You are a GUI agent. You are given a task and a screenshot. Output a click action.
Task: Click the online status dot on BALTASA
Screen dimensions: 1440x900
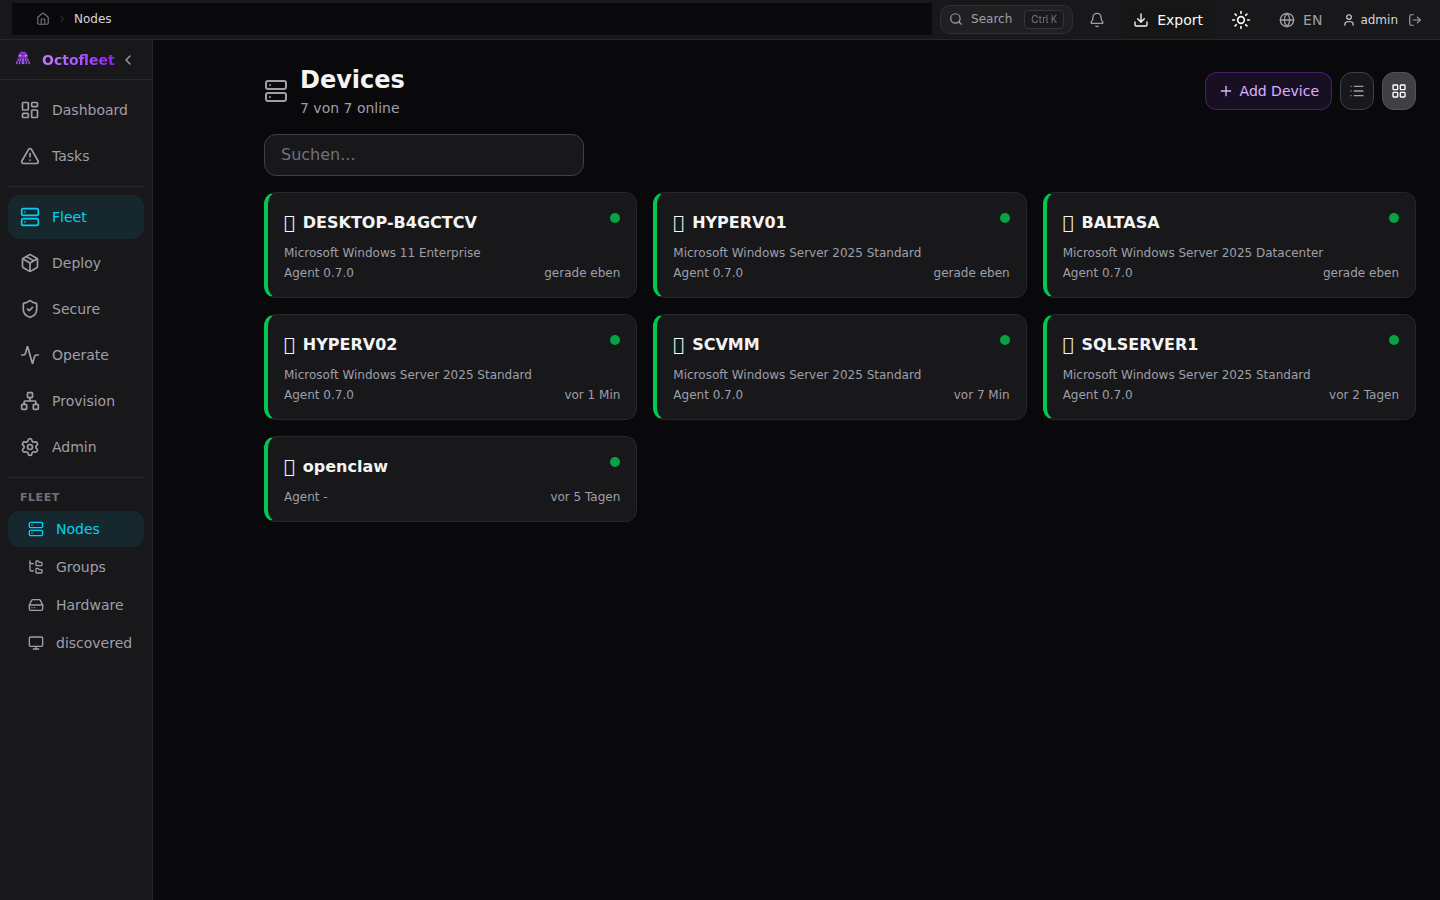coord(1394,218)
